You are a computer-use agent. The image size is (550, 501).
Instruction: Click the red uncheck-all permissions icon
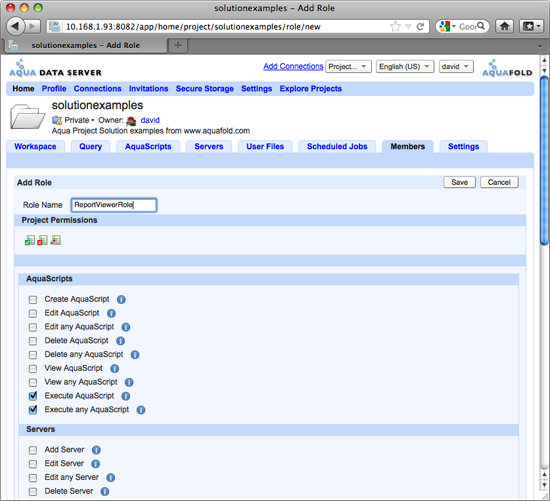(x=42, y=240)
